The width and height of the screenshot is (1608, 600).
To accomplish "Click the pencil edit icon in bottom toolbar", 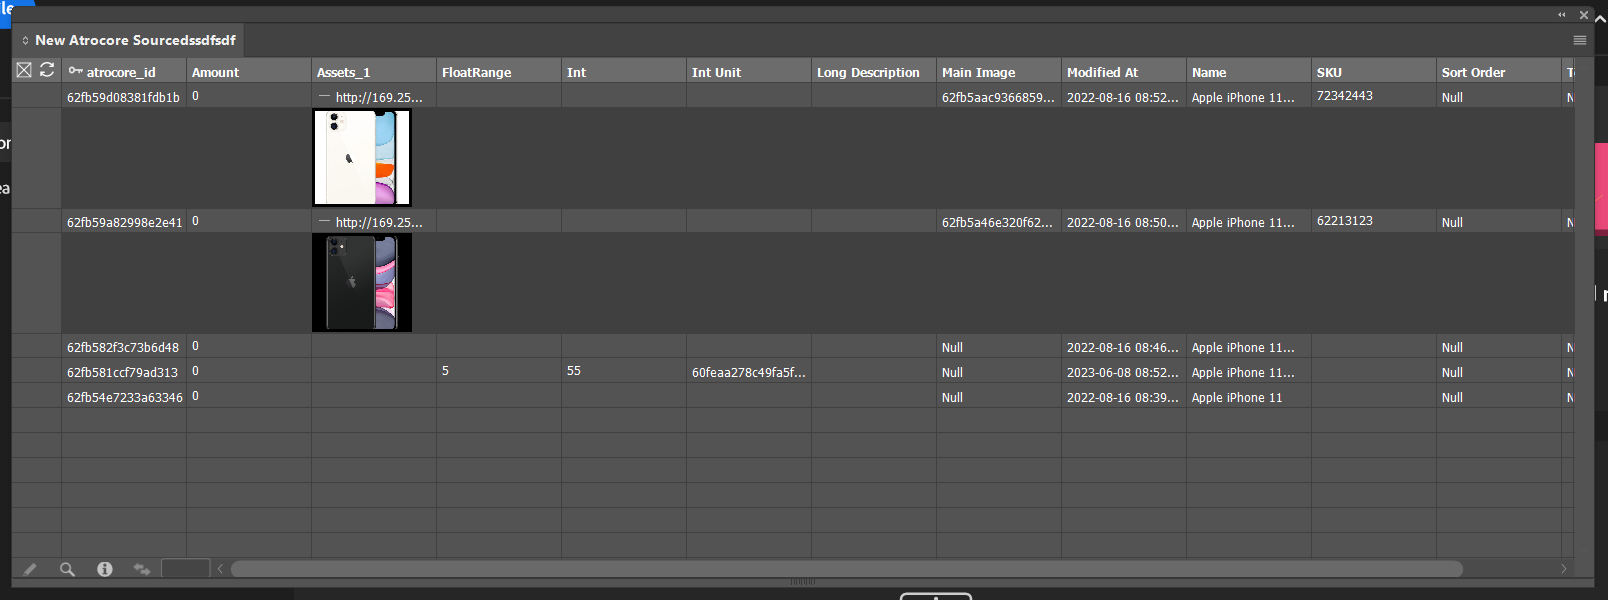I will click(30, 569).
